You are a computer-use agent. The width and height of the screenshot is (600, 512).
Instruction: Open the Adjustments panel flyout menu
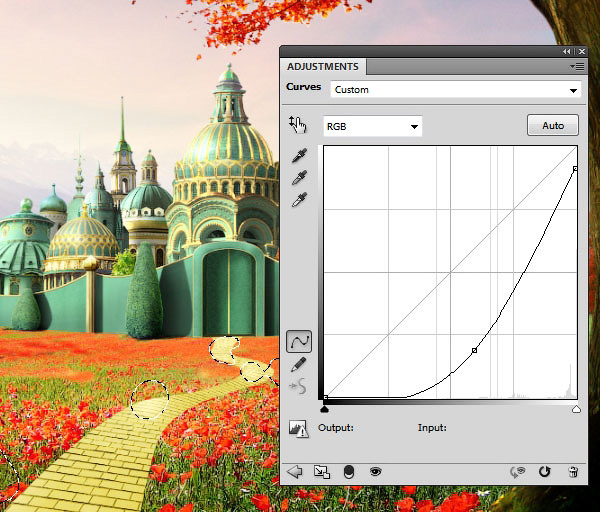[x=577, y=67]
